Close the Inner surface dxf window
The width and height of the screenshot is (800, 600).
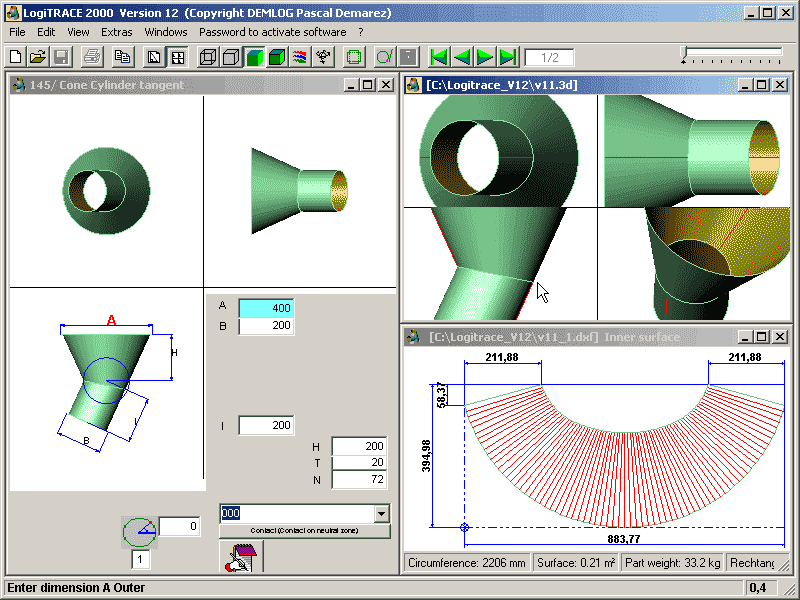(x=780, y=337)
